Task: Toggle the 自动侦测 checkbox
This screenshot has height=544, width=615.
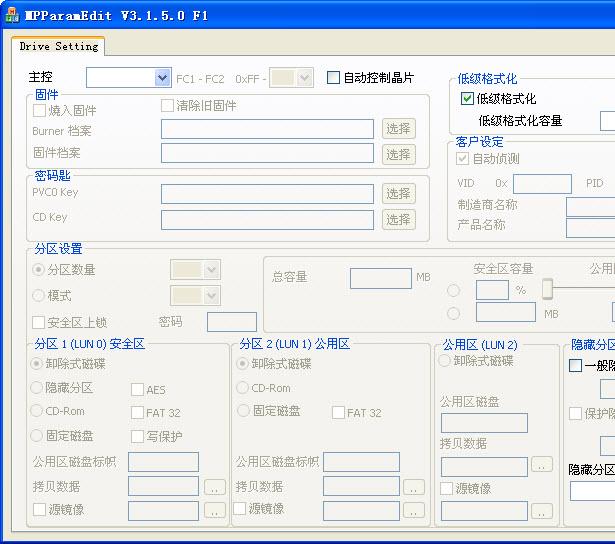Action: (x=462, y=158)
